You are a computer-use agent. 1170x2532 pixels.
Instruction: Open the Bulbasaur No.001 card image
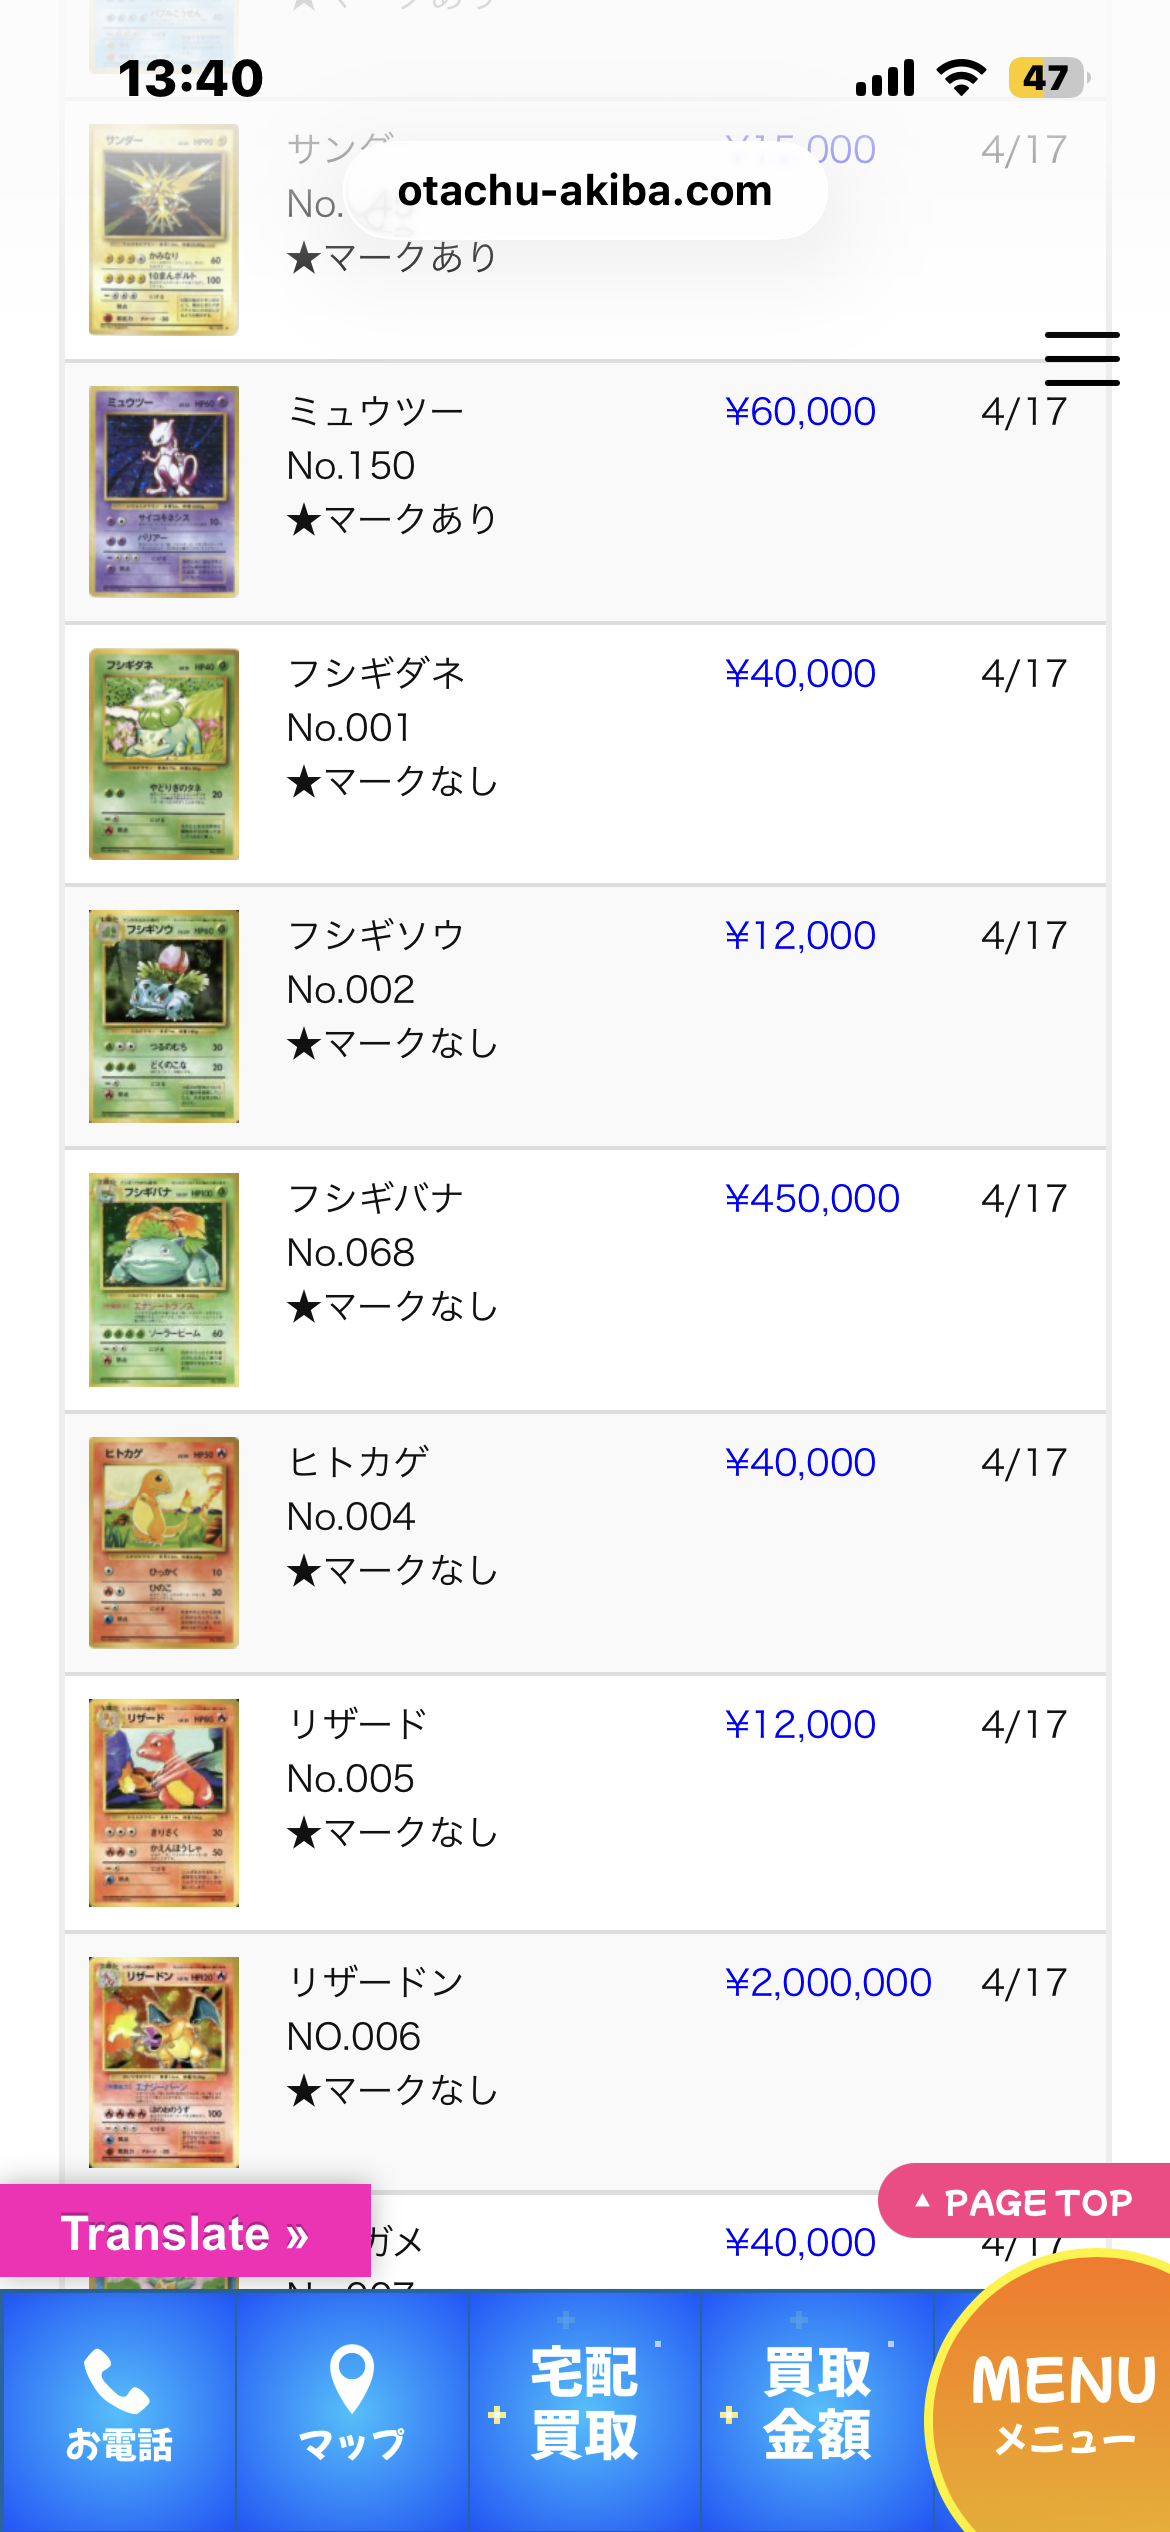(x=164, y=754)
